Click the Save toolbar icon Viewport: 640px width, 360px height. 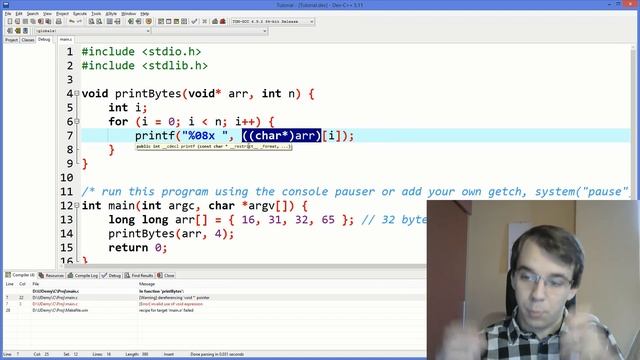click(x=25, y=21)
